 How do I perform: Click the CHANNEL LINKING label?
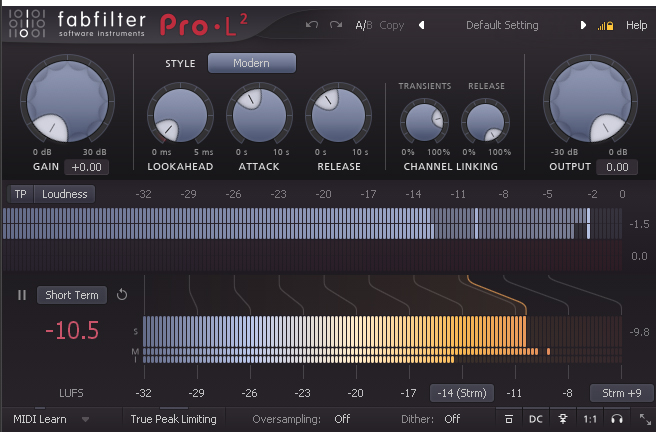pos(451,166)
